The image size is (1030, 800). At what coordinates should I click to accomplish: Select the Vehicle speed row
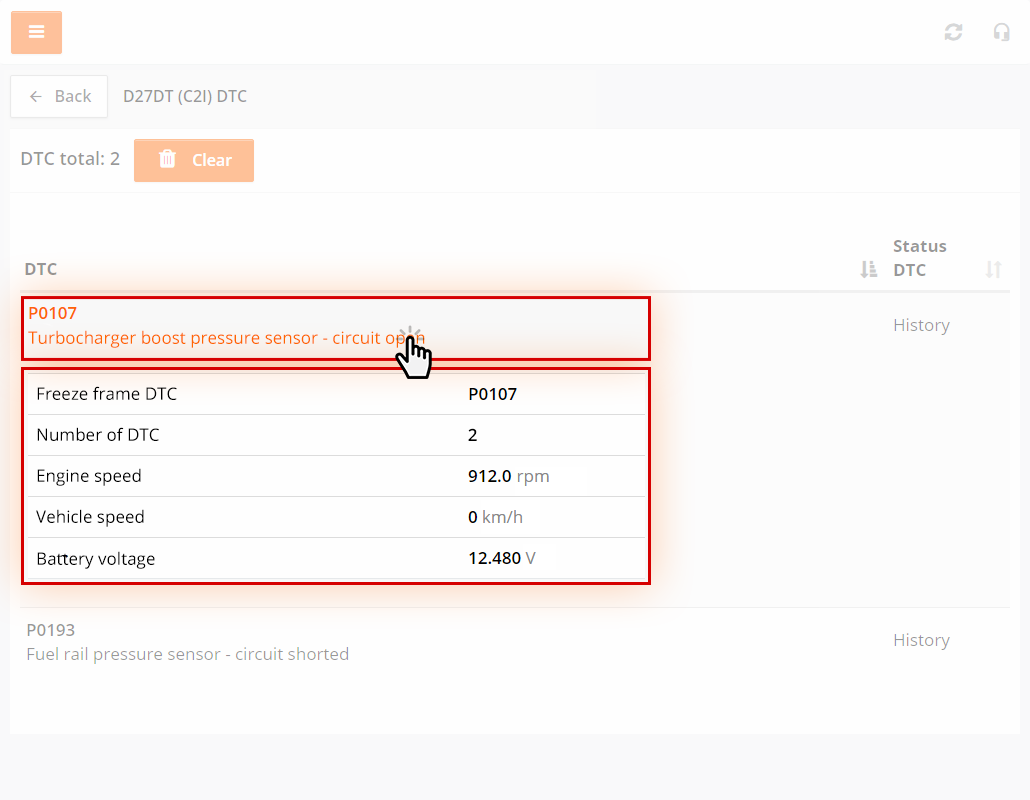[335, 517]
